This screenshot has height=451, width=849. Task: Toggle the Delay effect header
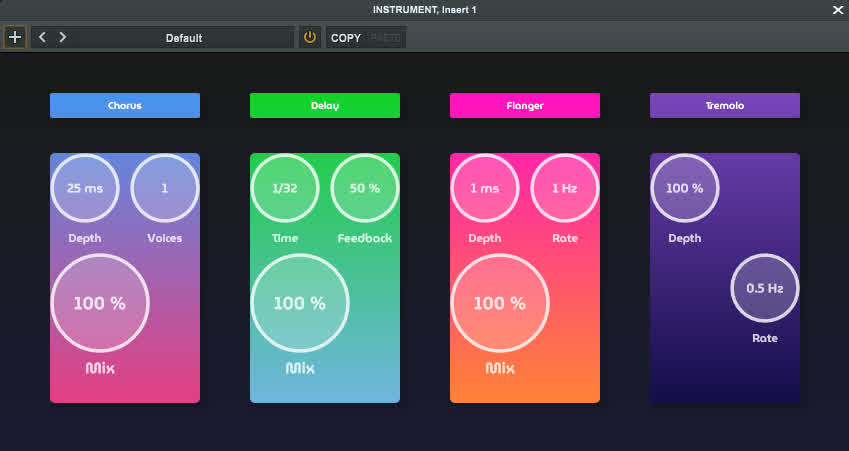click(325, 106)
